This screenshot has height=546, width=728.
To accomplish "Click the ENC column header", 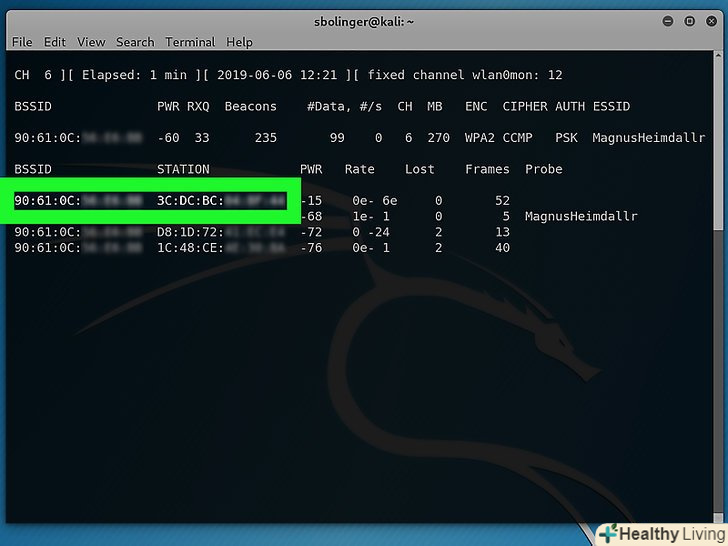I will pos(476,107).
